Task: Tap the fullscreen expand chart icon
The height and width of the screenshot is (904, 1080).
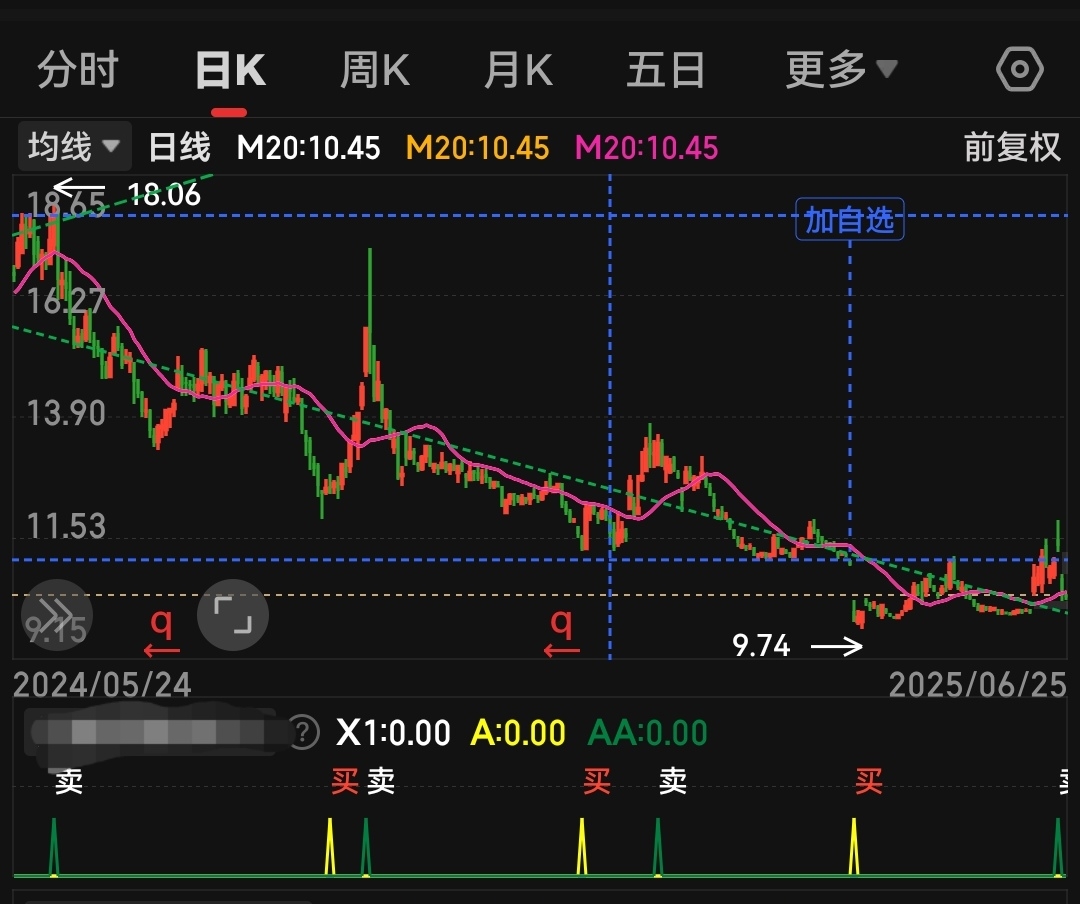Action: click(233, 615)
